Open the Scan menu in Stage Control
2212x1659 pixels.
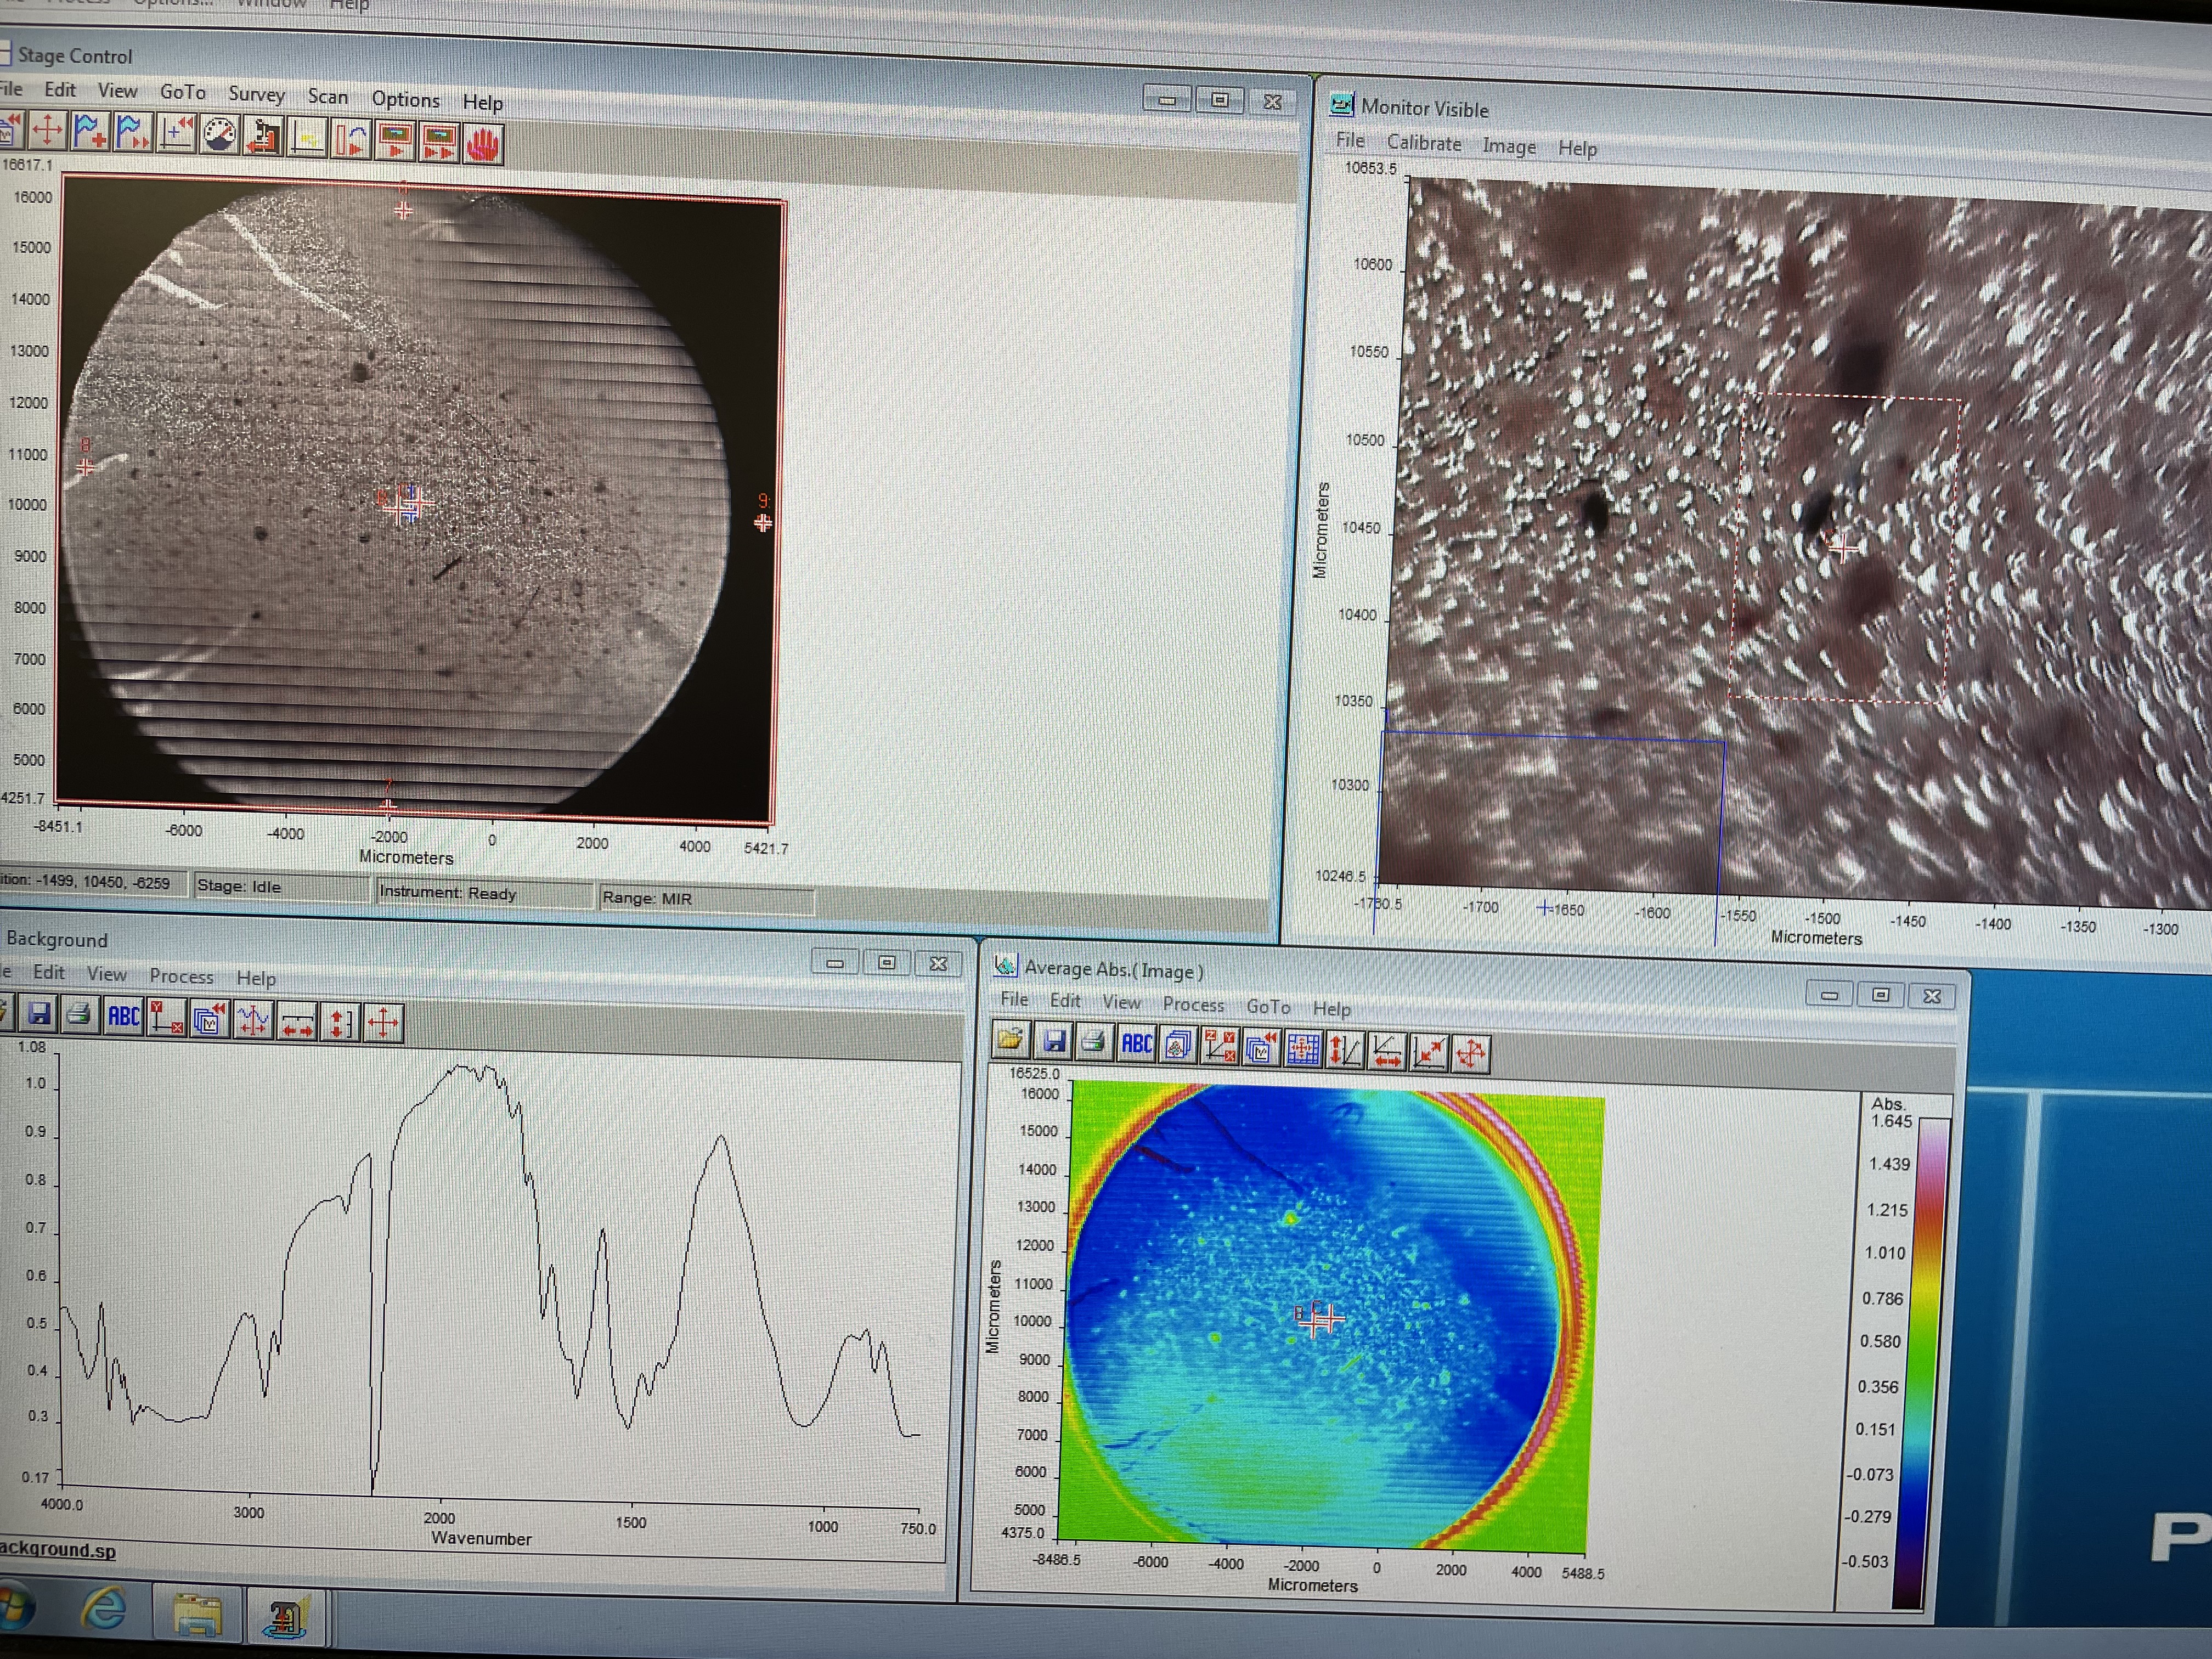point(328,97)
